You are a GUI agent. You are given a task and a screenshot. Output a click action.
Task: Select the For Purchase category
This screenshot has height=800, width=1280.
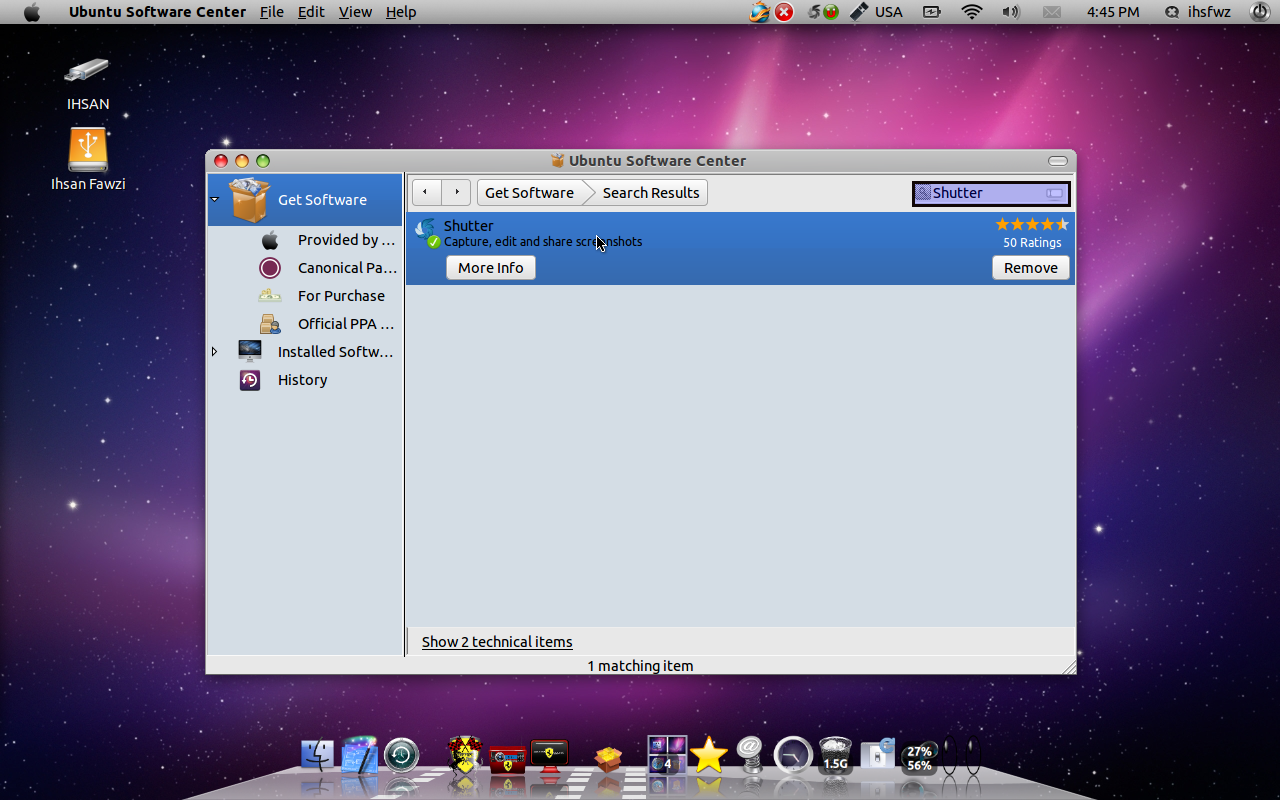coord(322,296)
